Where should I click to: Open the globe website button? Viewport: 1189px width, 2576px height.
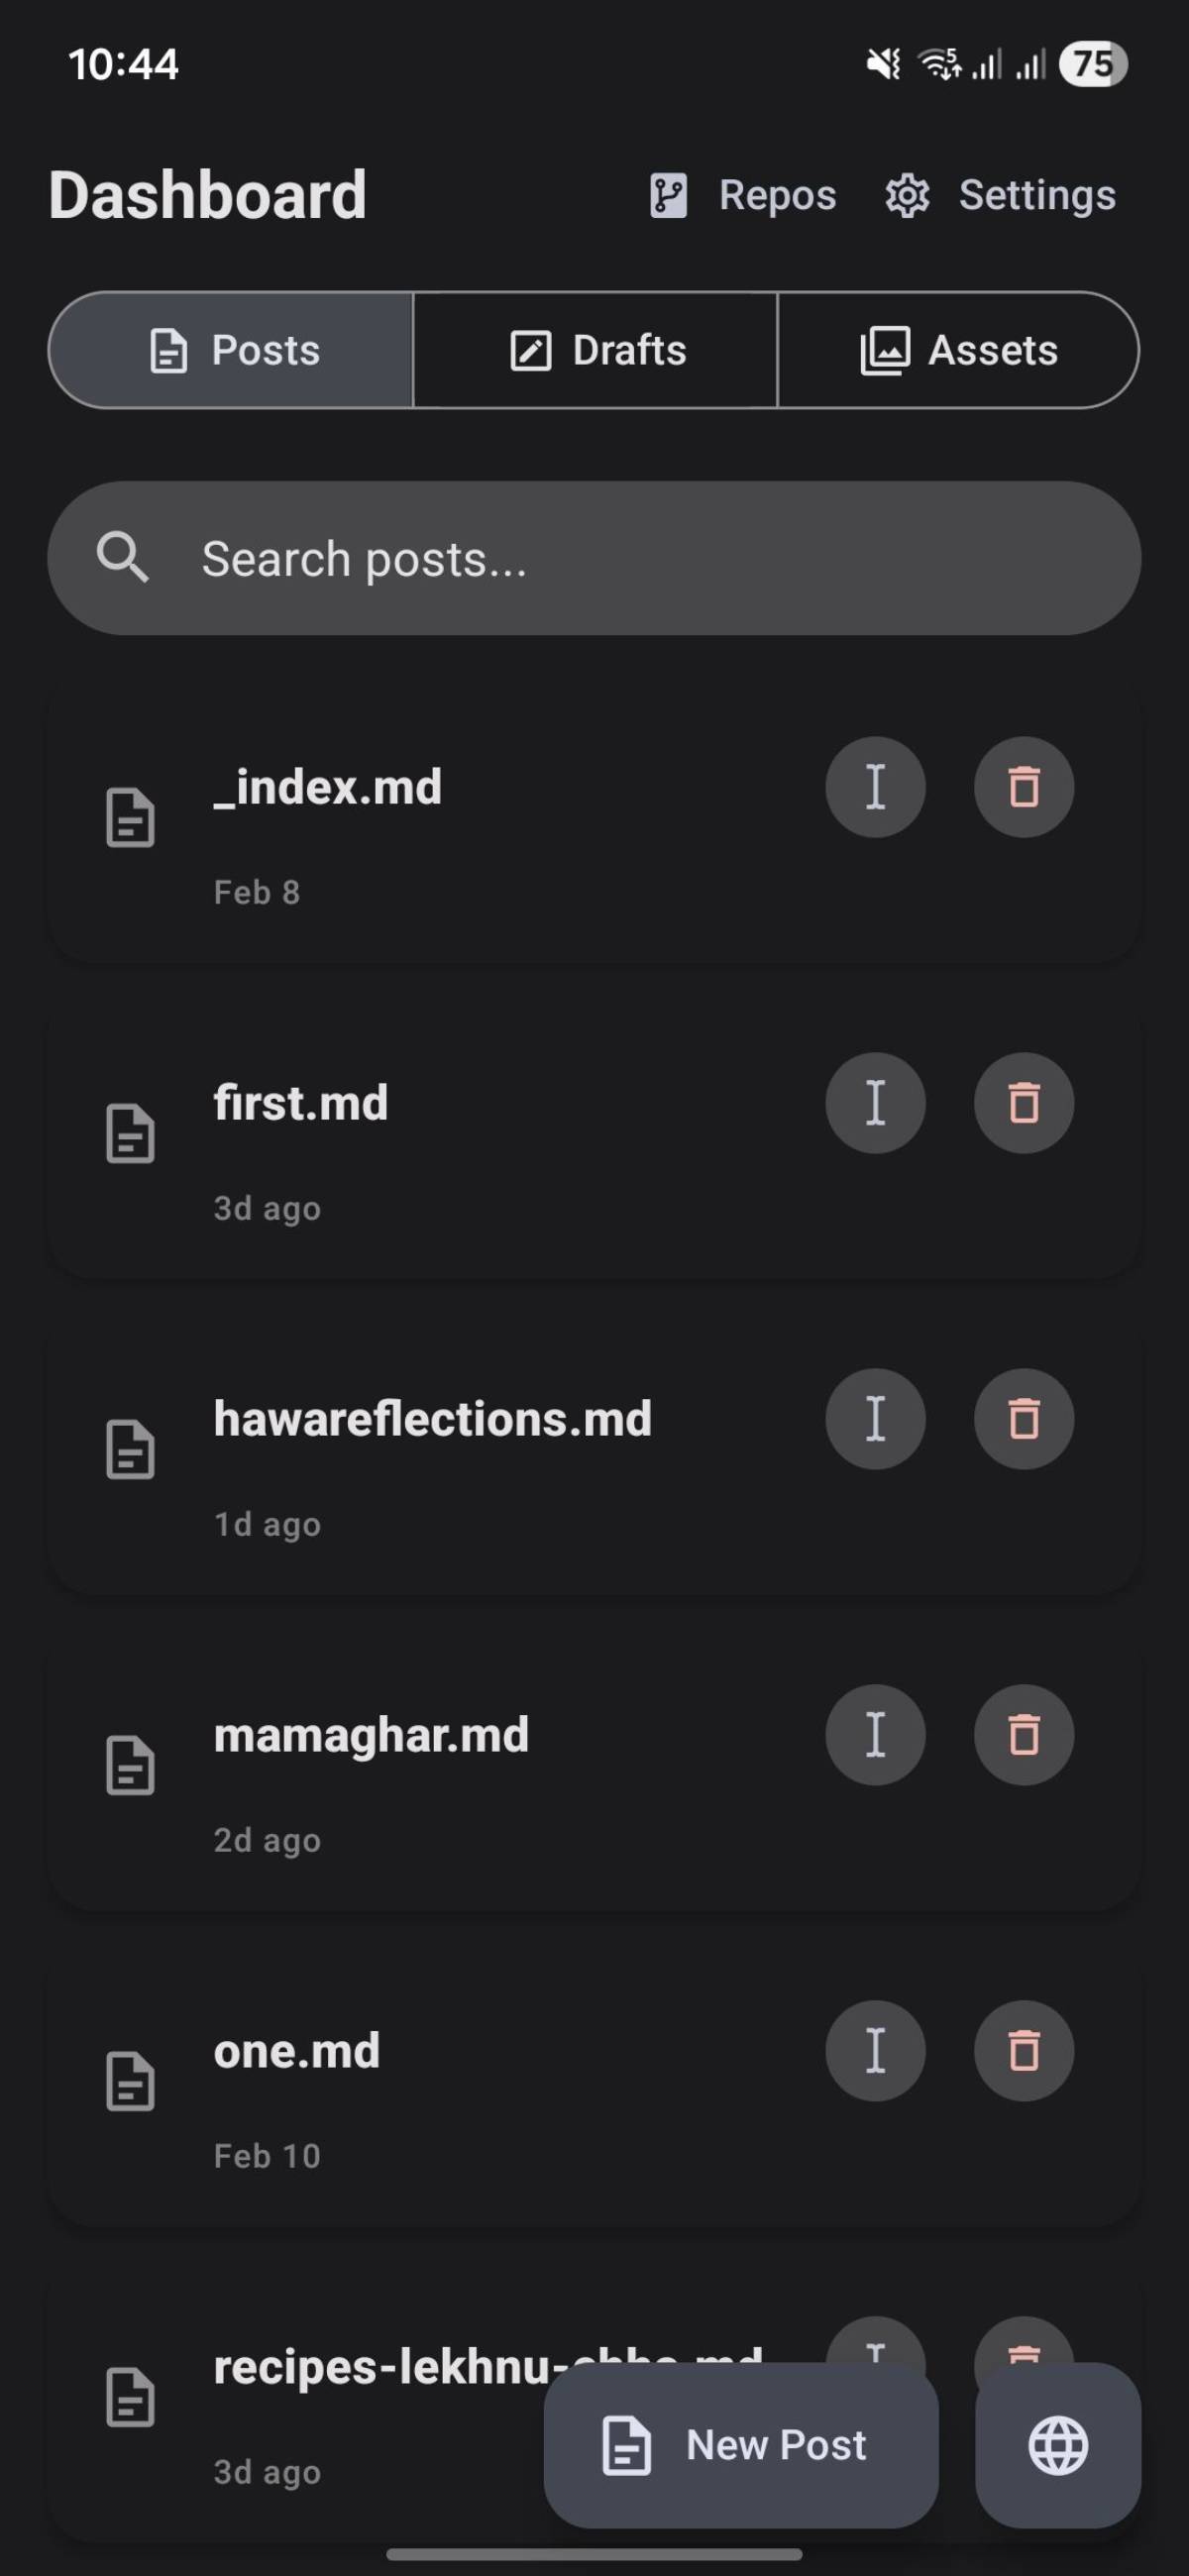click(1057, 2445)
